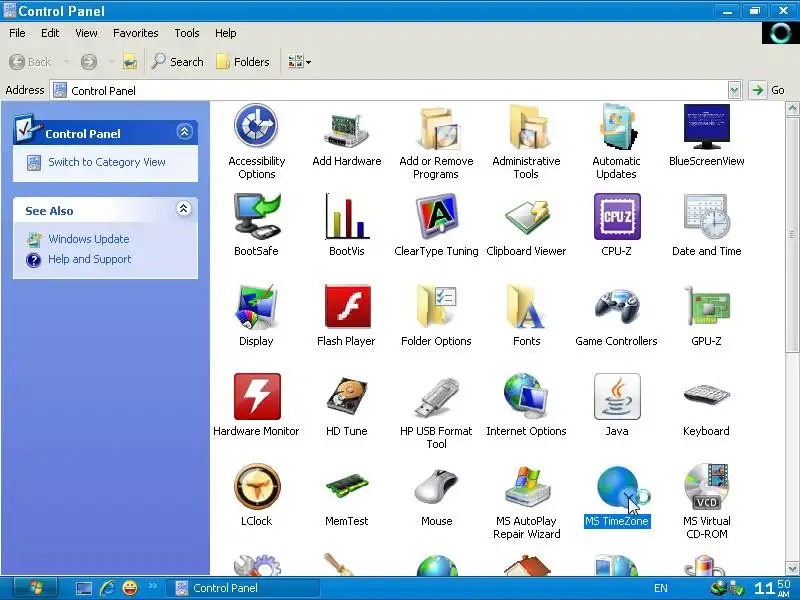Open the Administrative Tools folder
This screenshot has width=800, height=600.
coord(526,141)
